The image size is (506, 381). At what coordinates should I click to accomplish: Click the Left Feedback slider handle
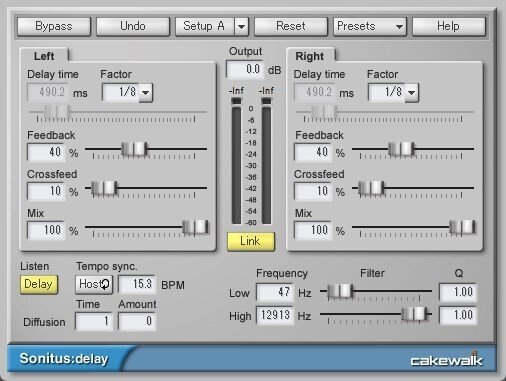click(x=134, y=149)
